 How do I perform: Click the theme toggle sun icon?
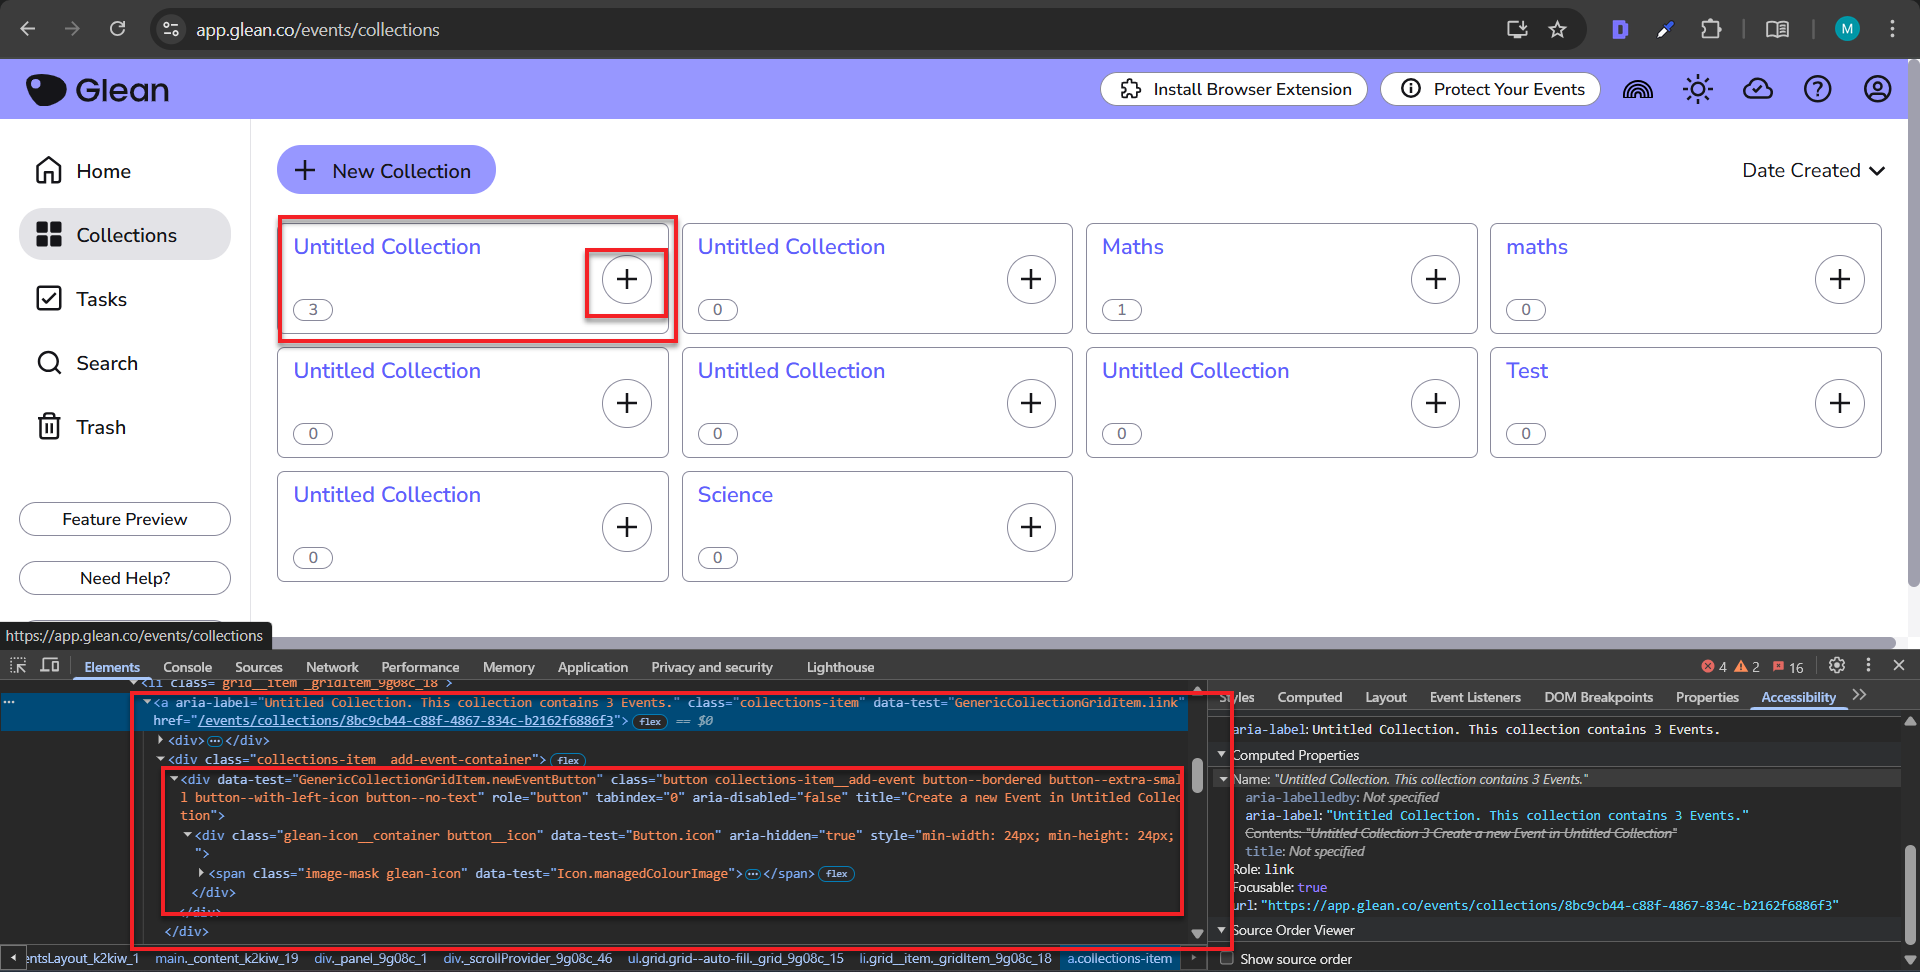pyautogui.click(x=1697, y=89)
